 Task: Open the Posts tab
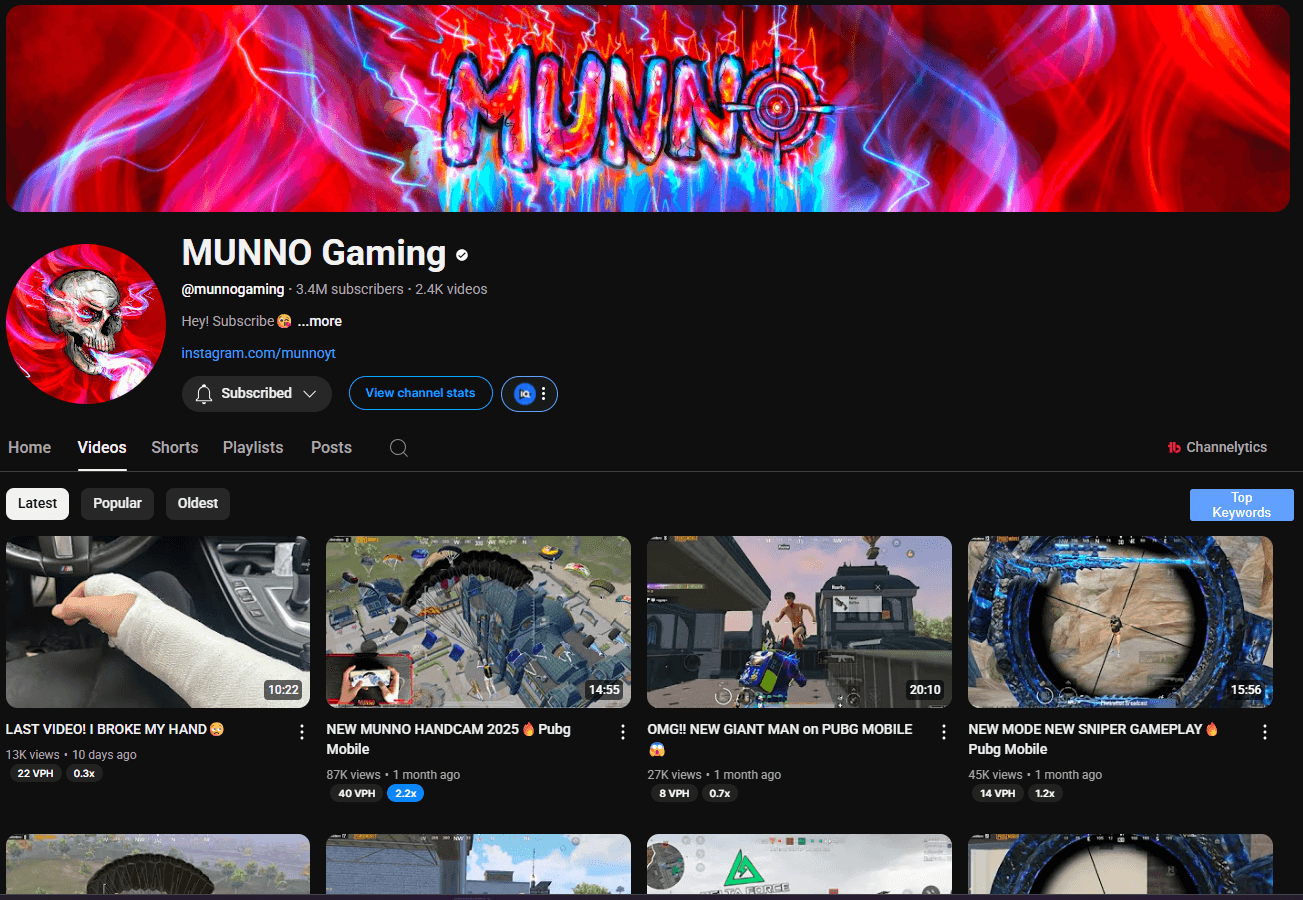[x=331, y=448]
